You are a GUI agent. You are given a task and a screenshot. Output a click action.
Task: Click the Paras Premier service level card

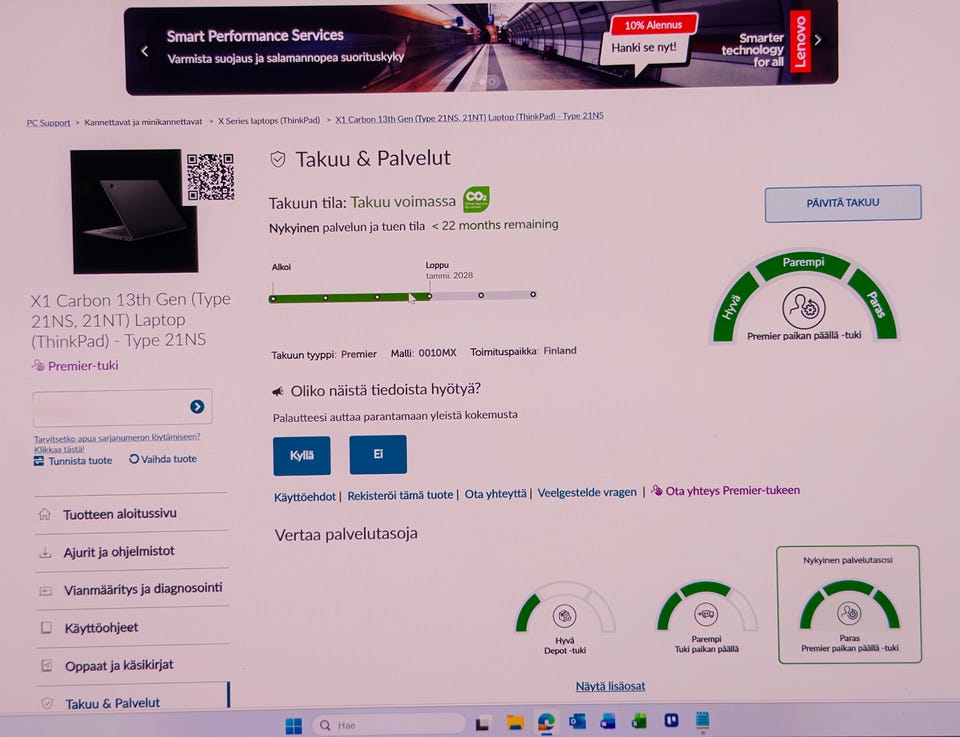(x=849, y=604)
